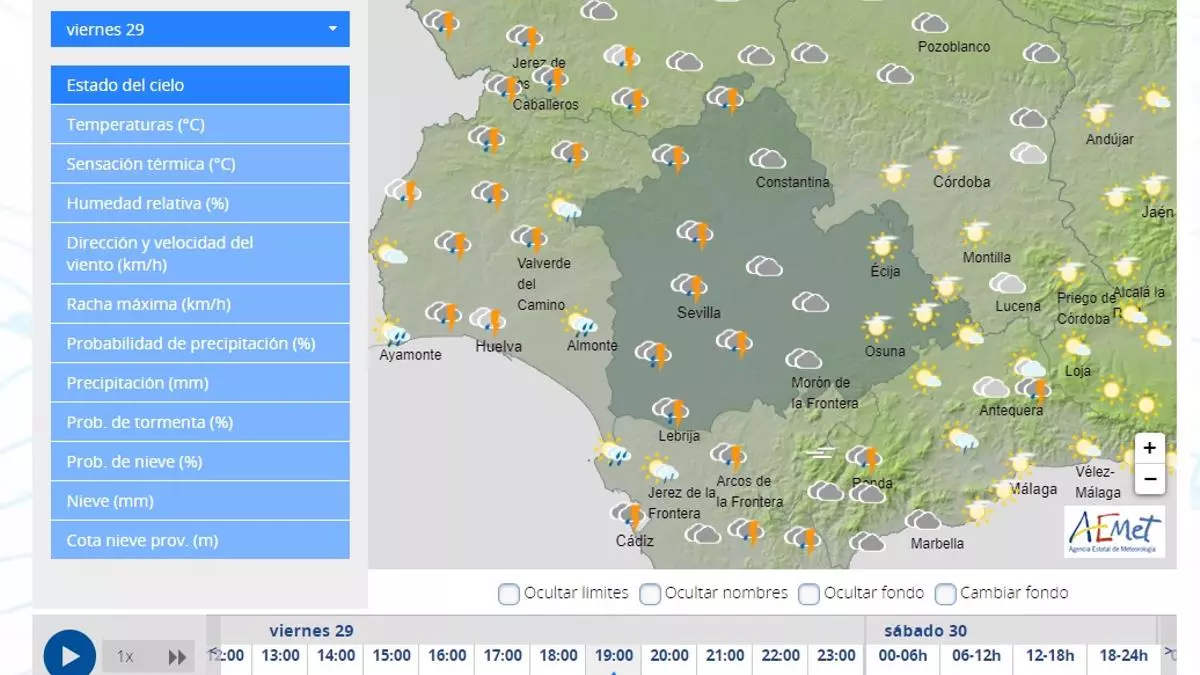The height and width of the screenshot is (675, 1200).
Task: Zoom out on the map
Action: 1150,480
